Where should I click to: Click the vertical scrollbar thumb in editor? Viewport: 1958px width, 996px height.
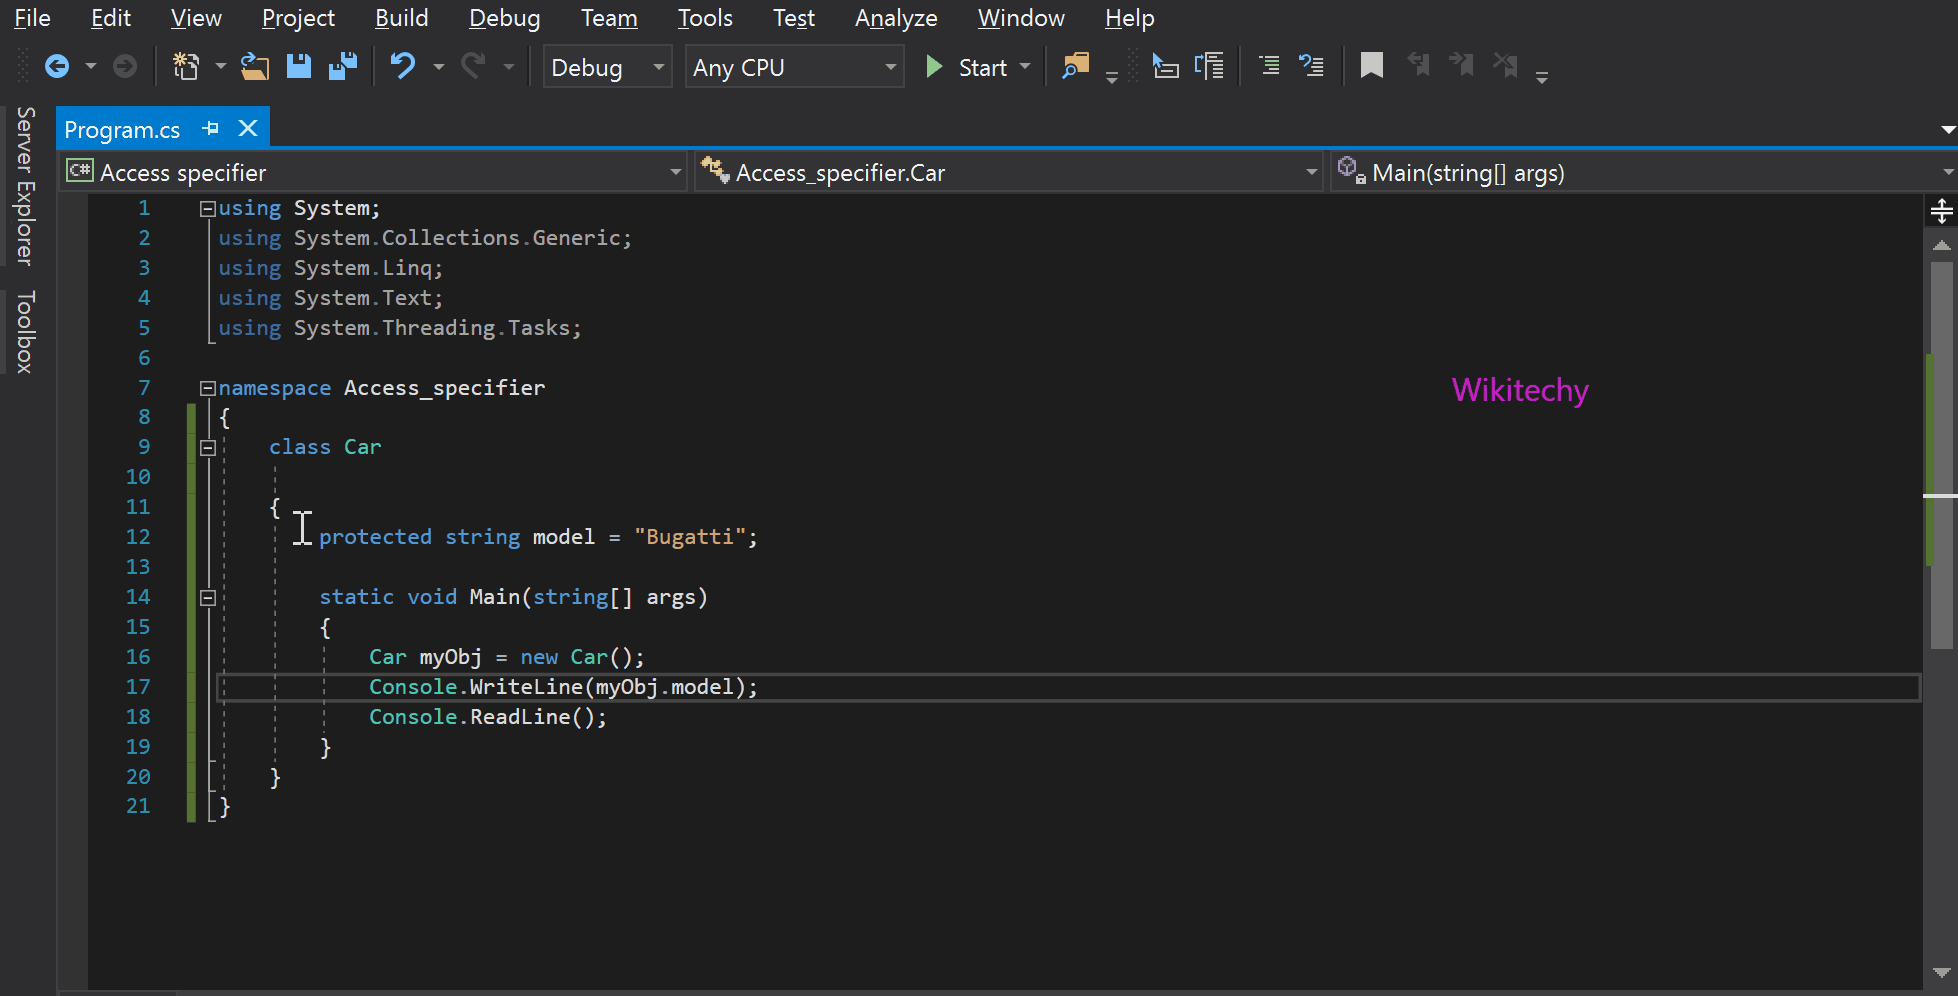point(1941,450)
